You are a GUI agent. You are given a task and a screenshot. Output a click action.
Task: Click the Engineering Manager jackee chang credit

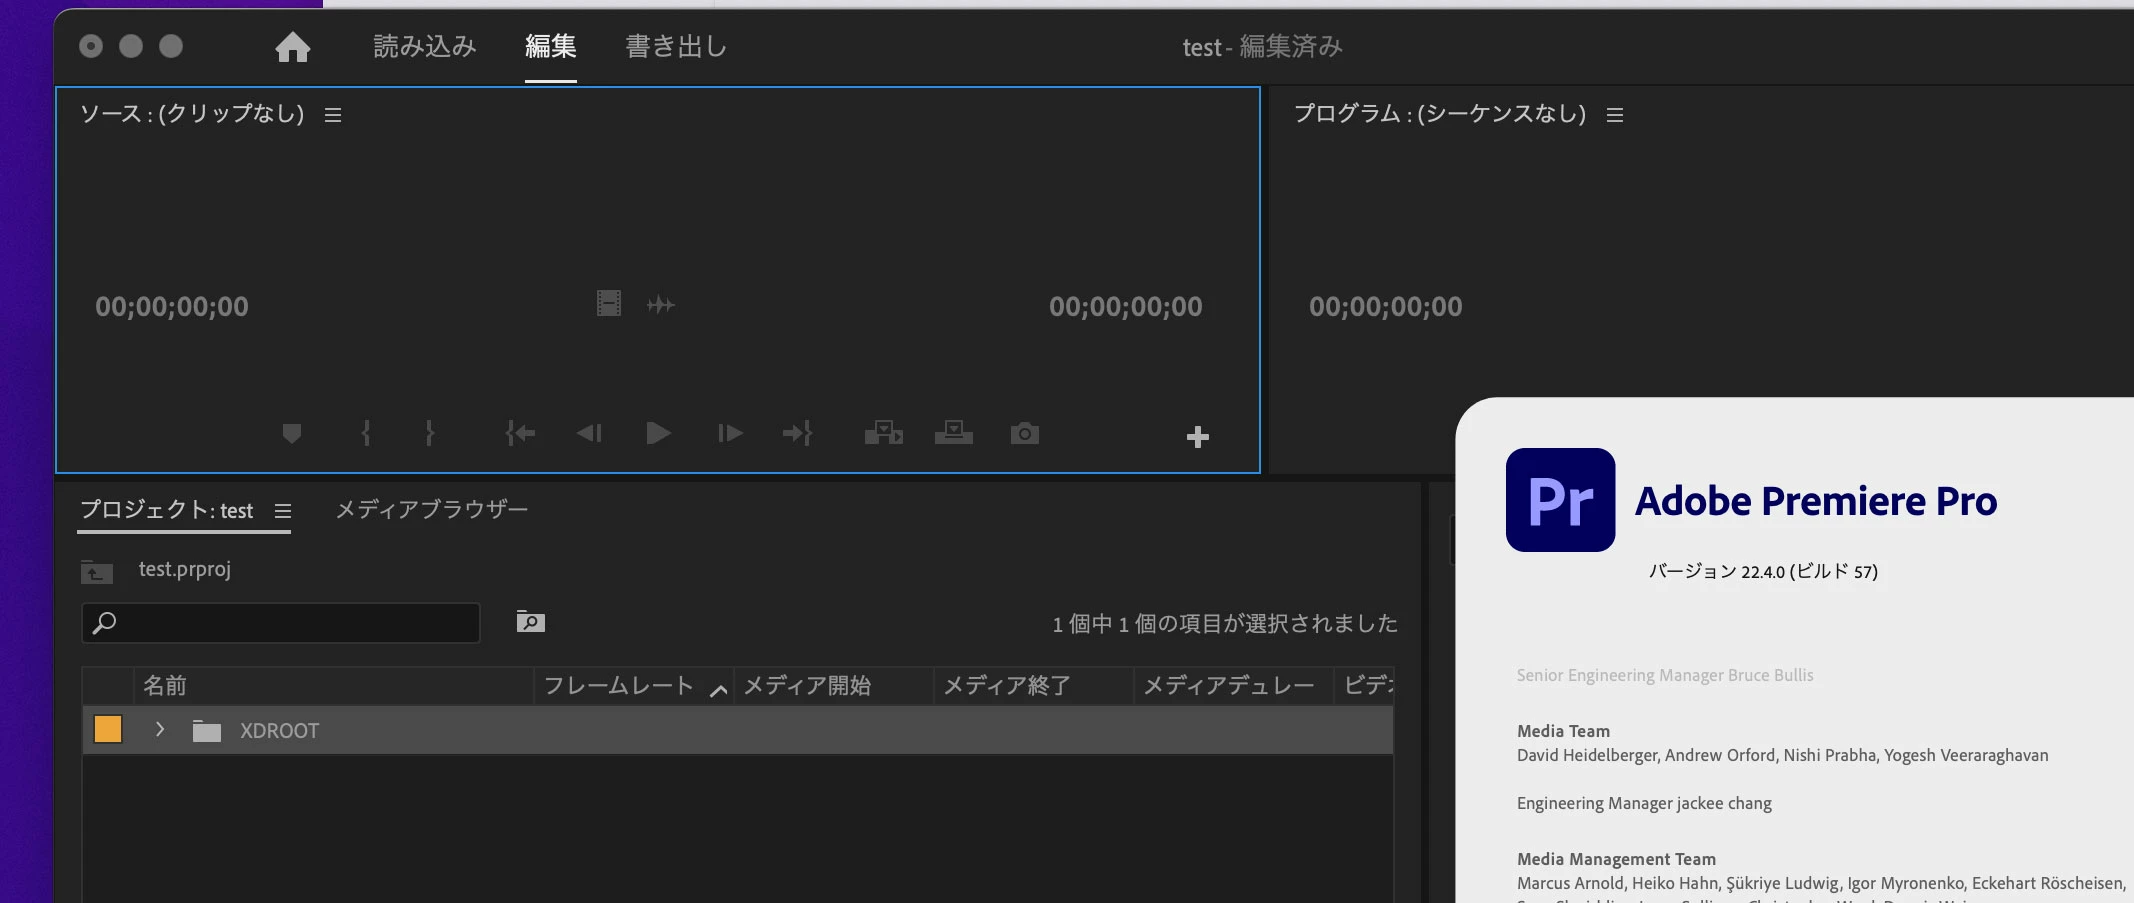click(1644, 803)
